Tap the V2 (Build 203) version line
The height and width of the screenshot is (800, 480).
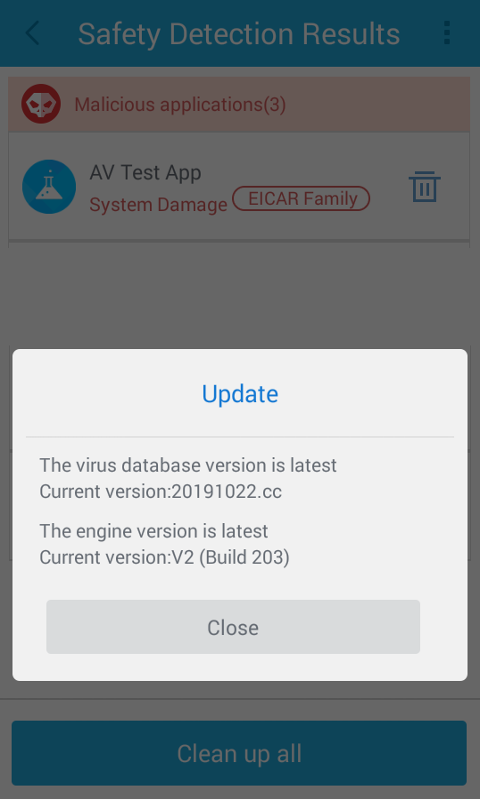165,557
